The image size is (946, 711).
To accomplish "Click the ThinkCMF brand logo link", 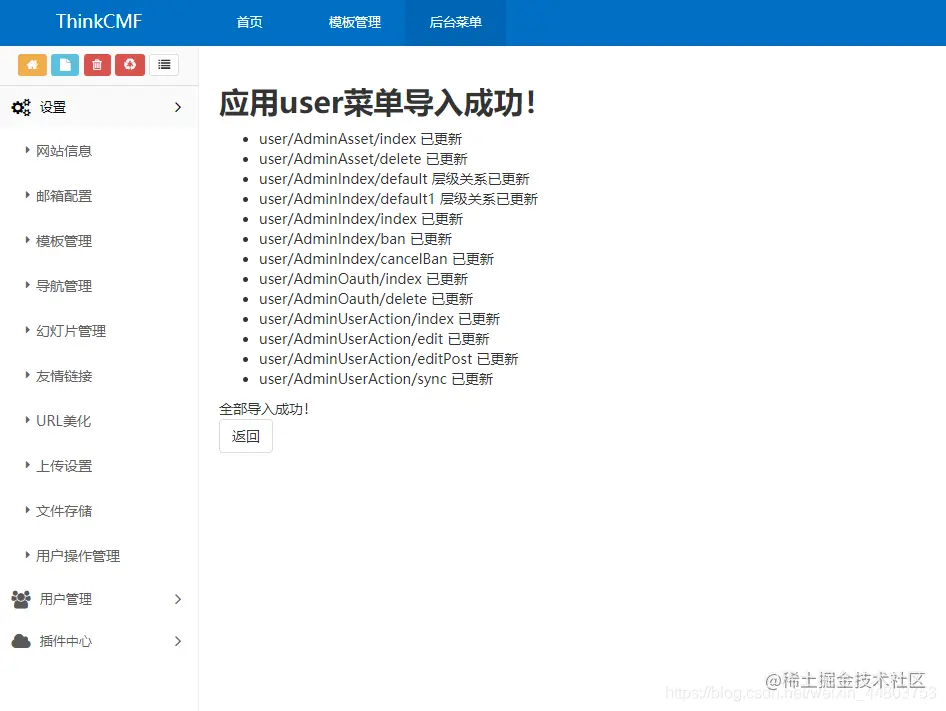I will pyautogui.click(x=99, y=21).
